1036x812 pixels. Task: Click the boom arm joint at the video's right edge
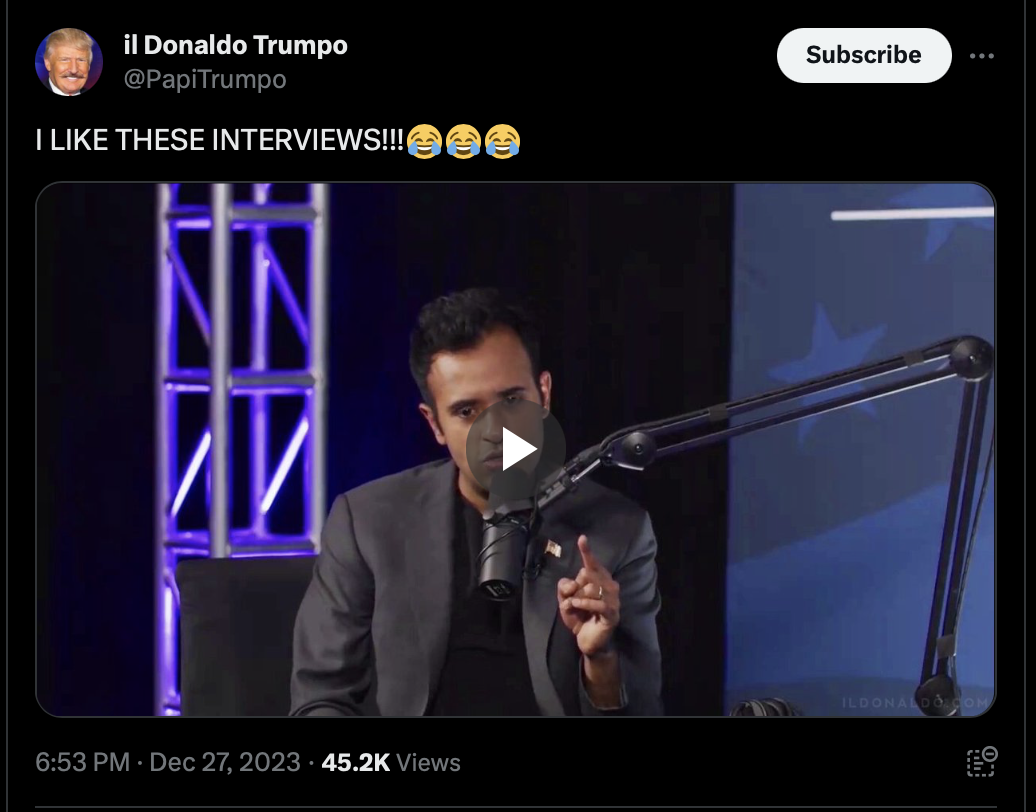[x=971, y=357]
